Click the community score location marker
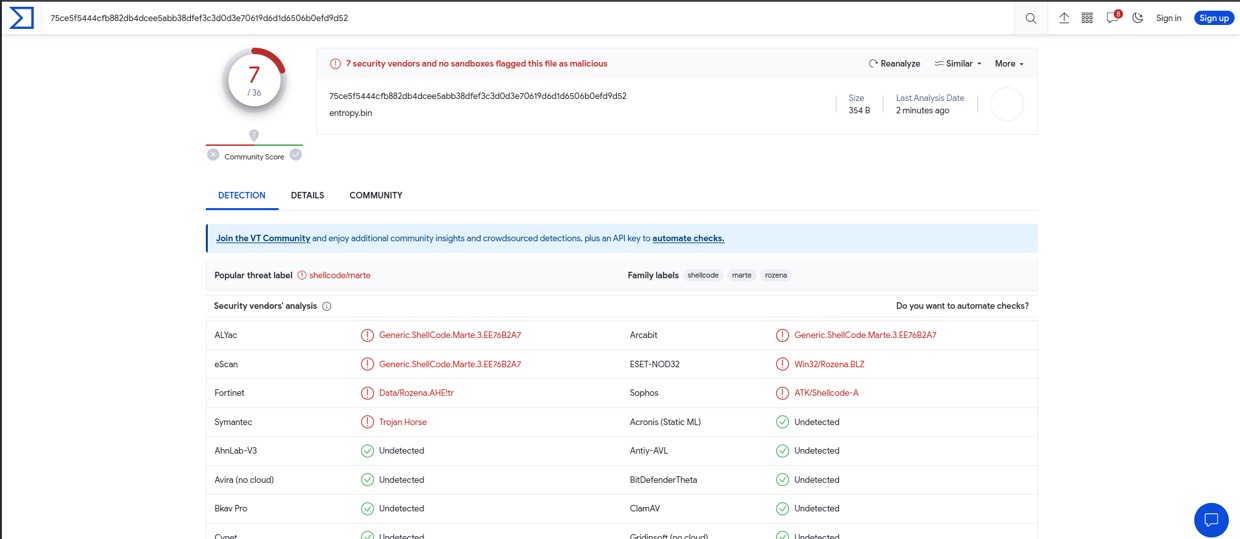 click(x=254, y=135)
